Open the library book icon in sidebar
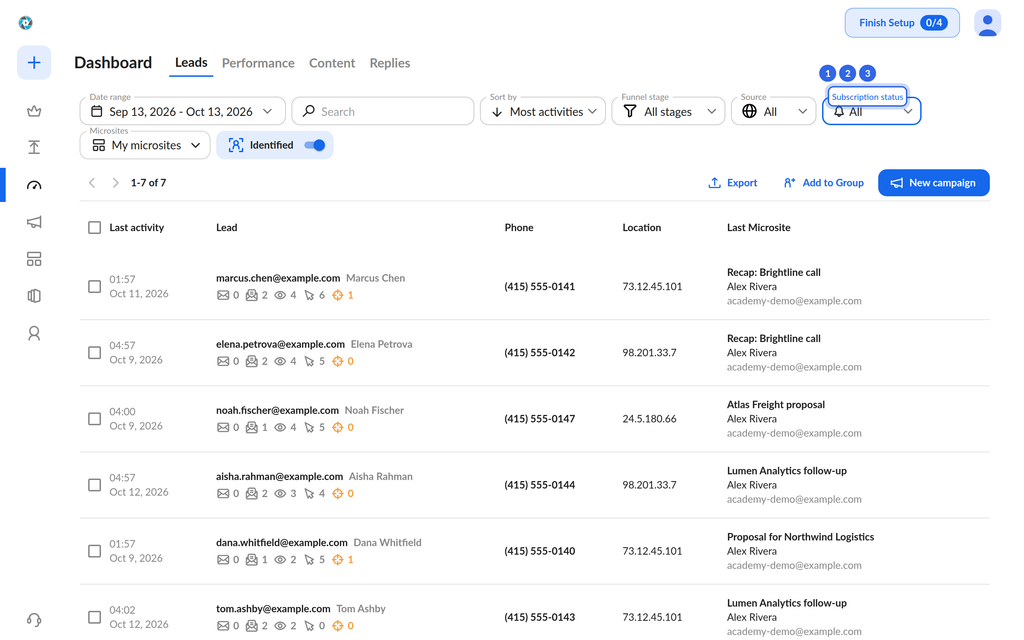Image resolution: width=1024 pixels, height=640 pixels. click(x=34, y=296)
